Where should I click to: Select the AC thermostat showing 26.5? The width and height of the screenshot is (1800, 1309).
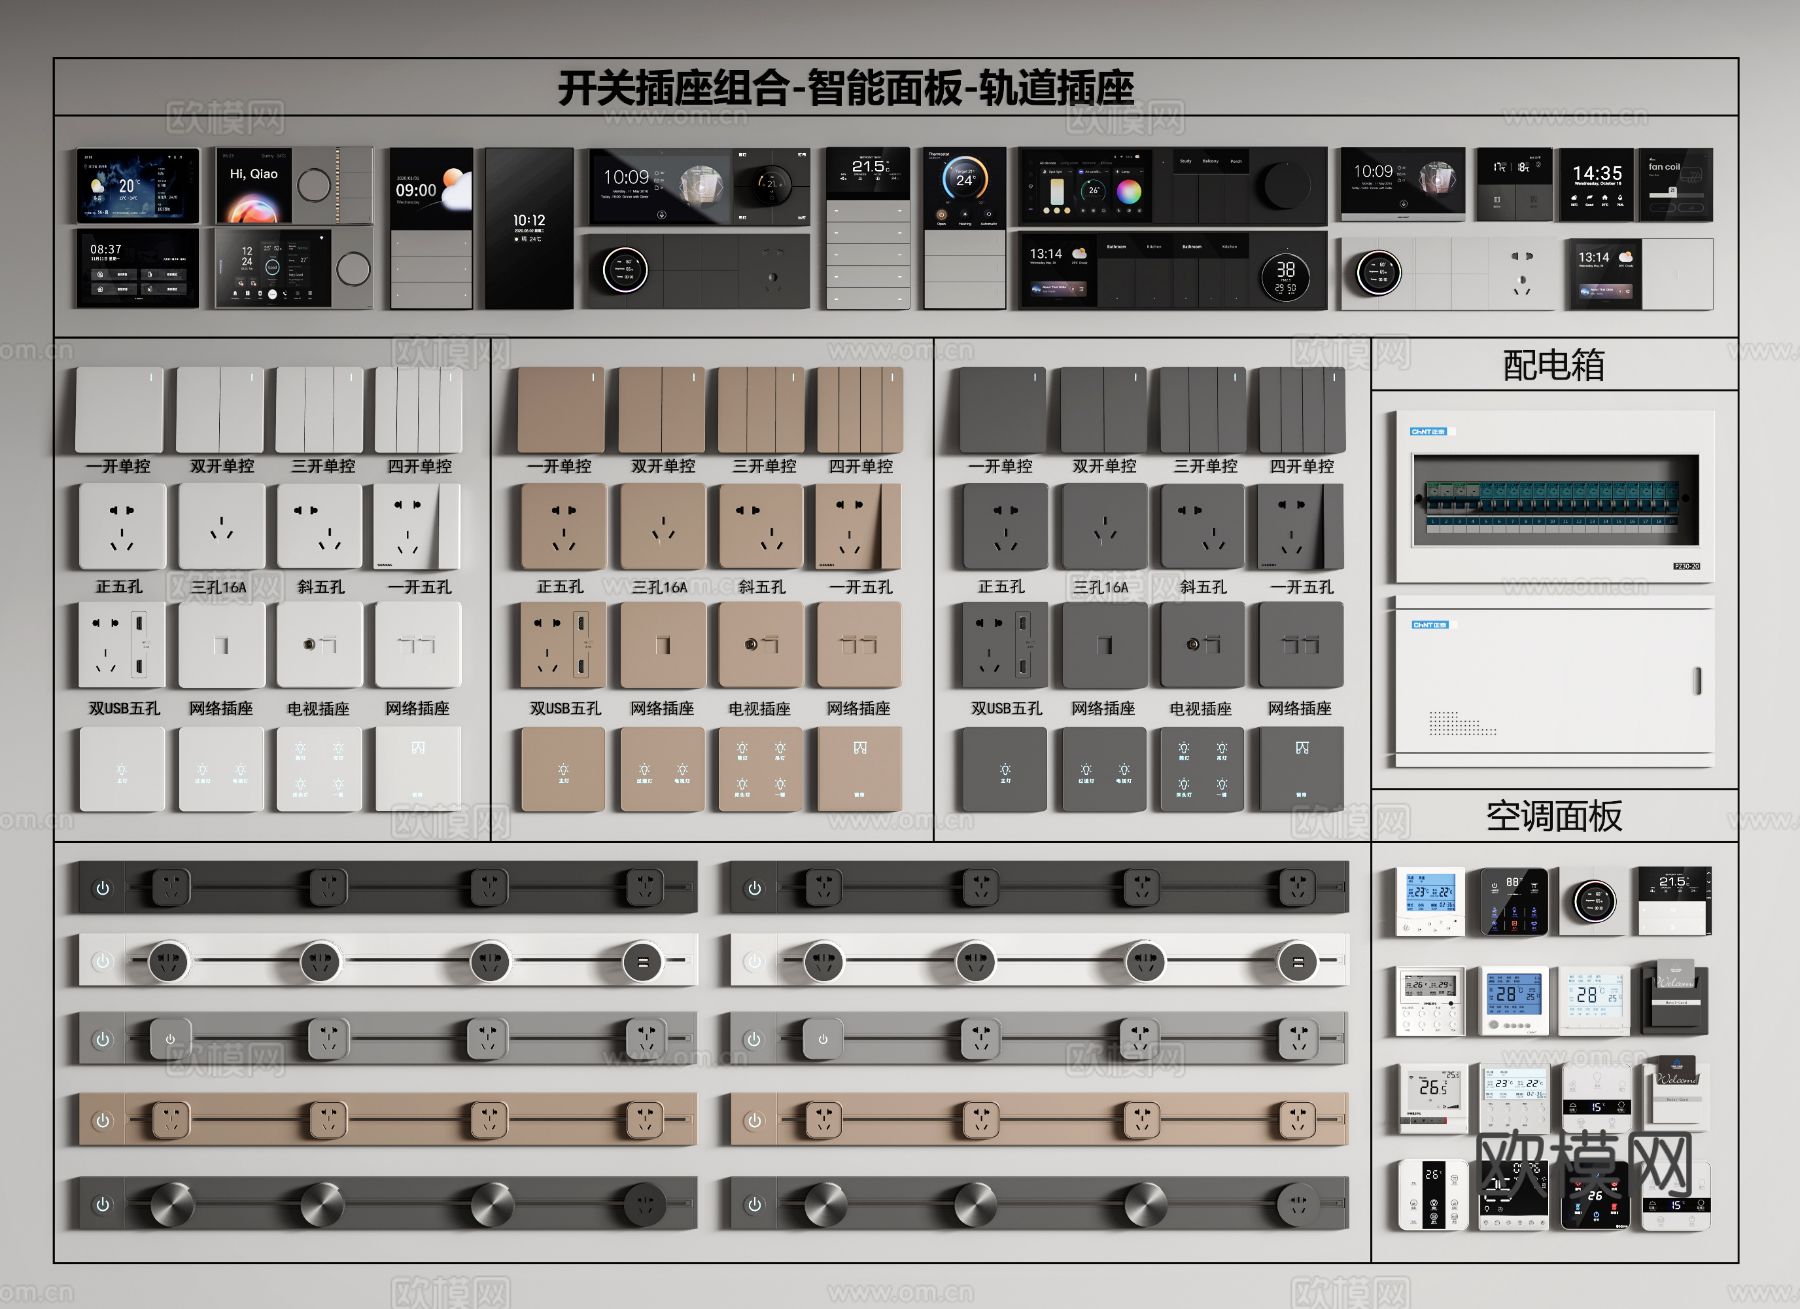[1432, 1097]
